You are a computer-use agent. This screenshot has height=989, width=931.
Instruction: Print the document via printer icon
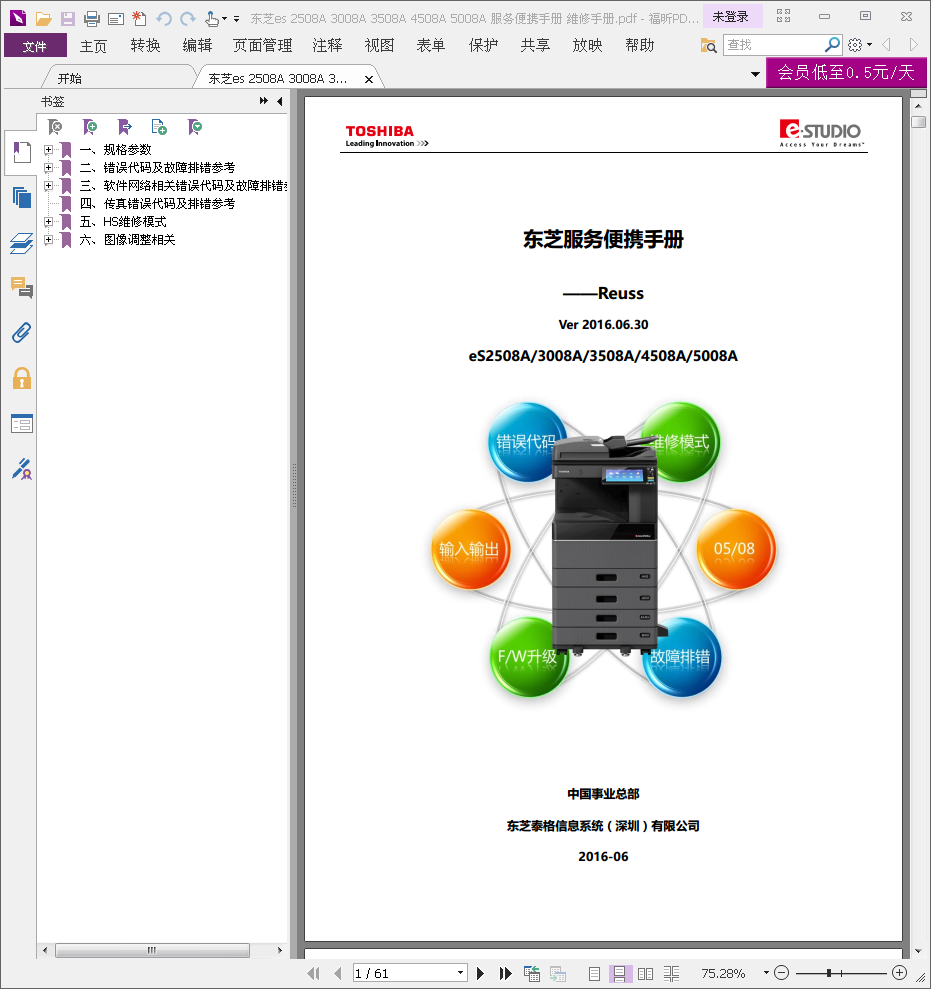(x=92, y=18)
